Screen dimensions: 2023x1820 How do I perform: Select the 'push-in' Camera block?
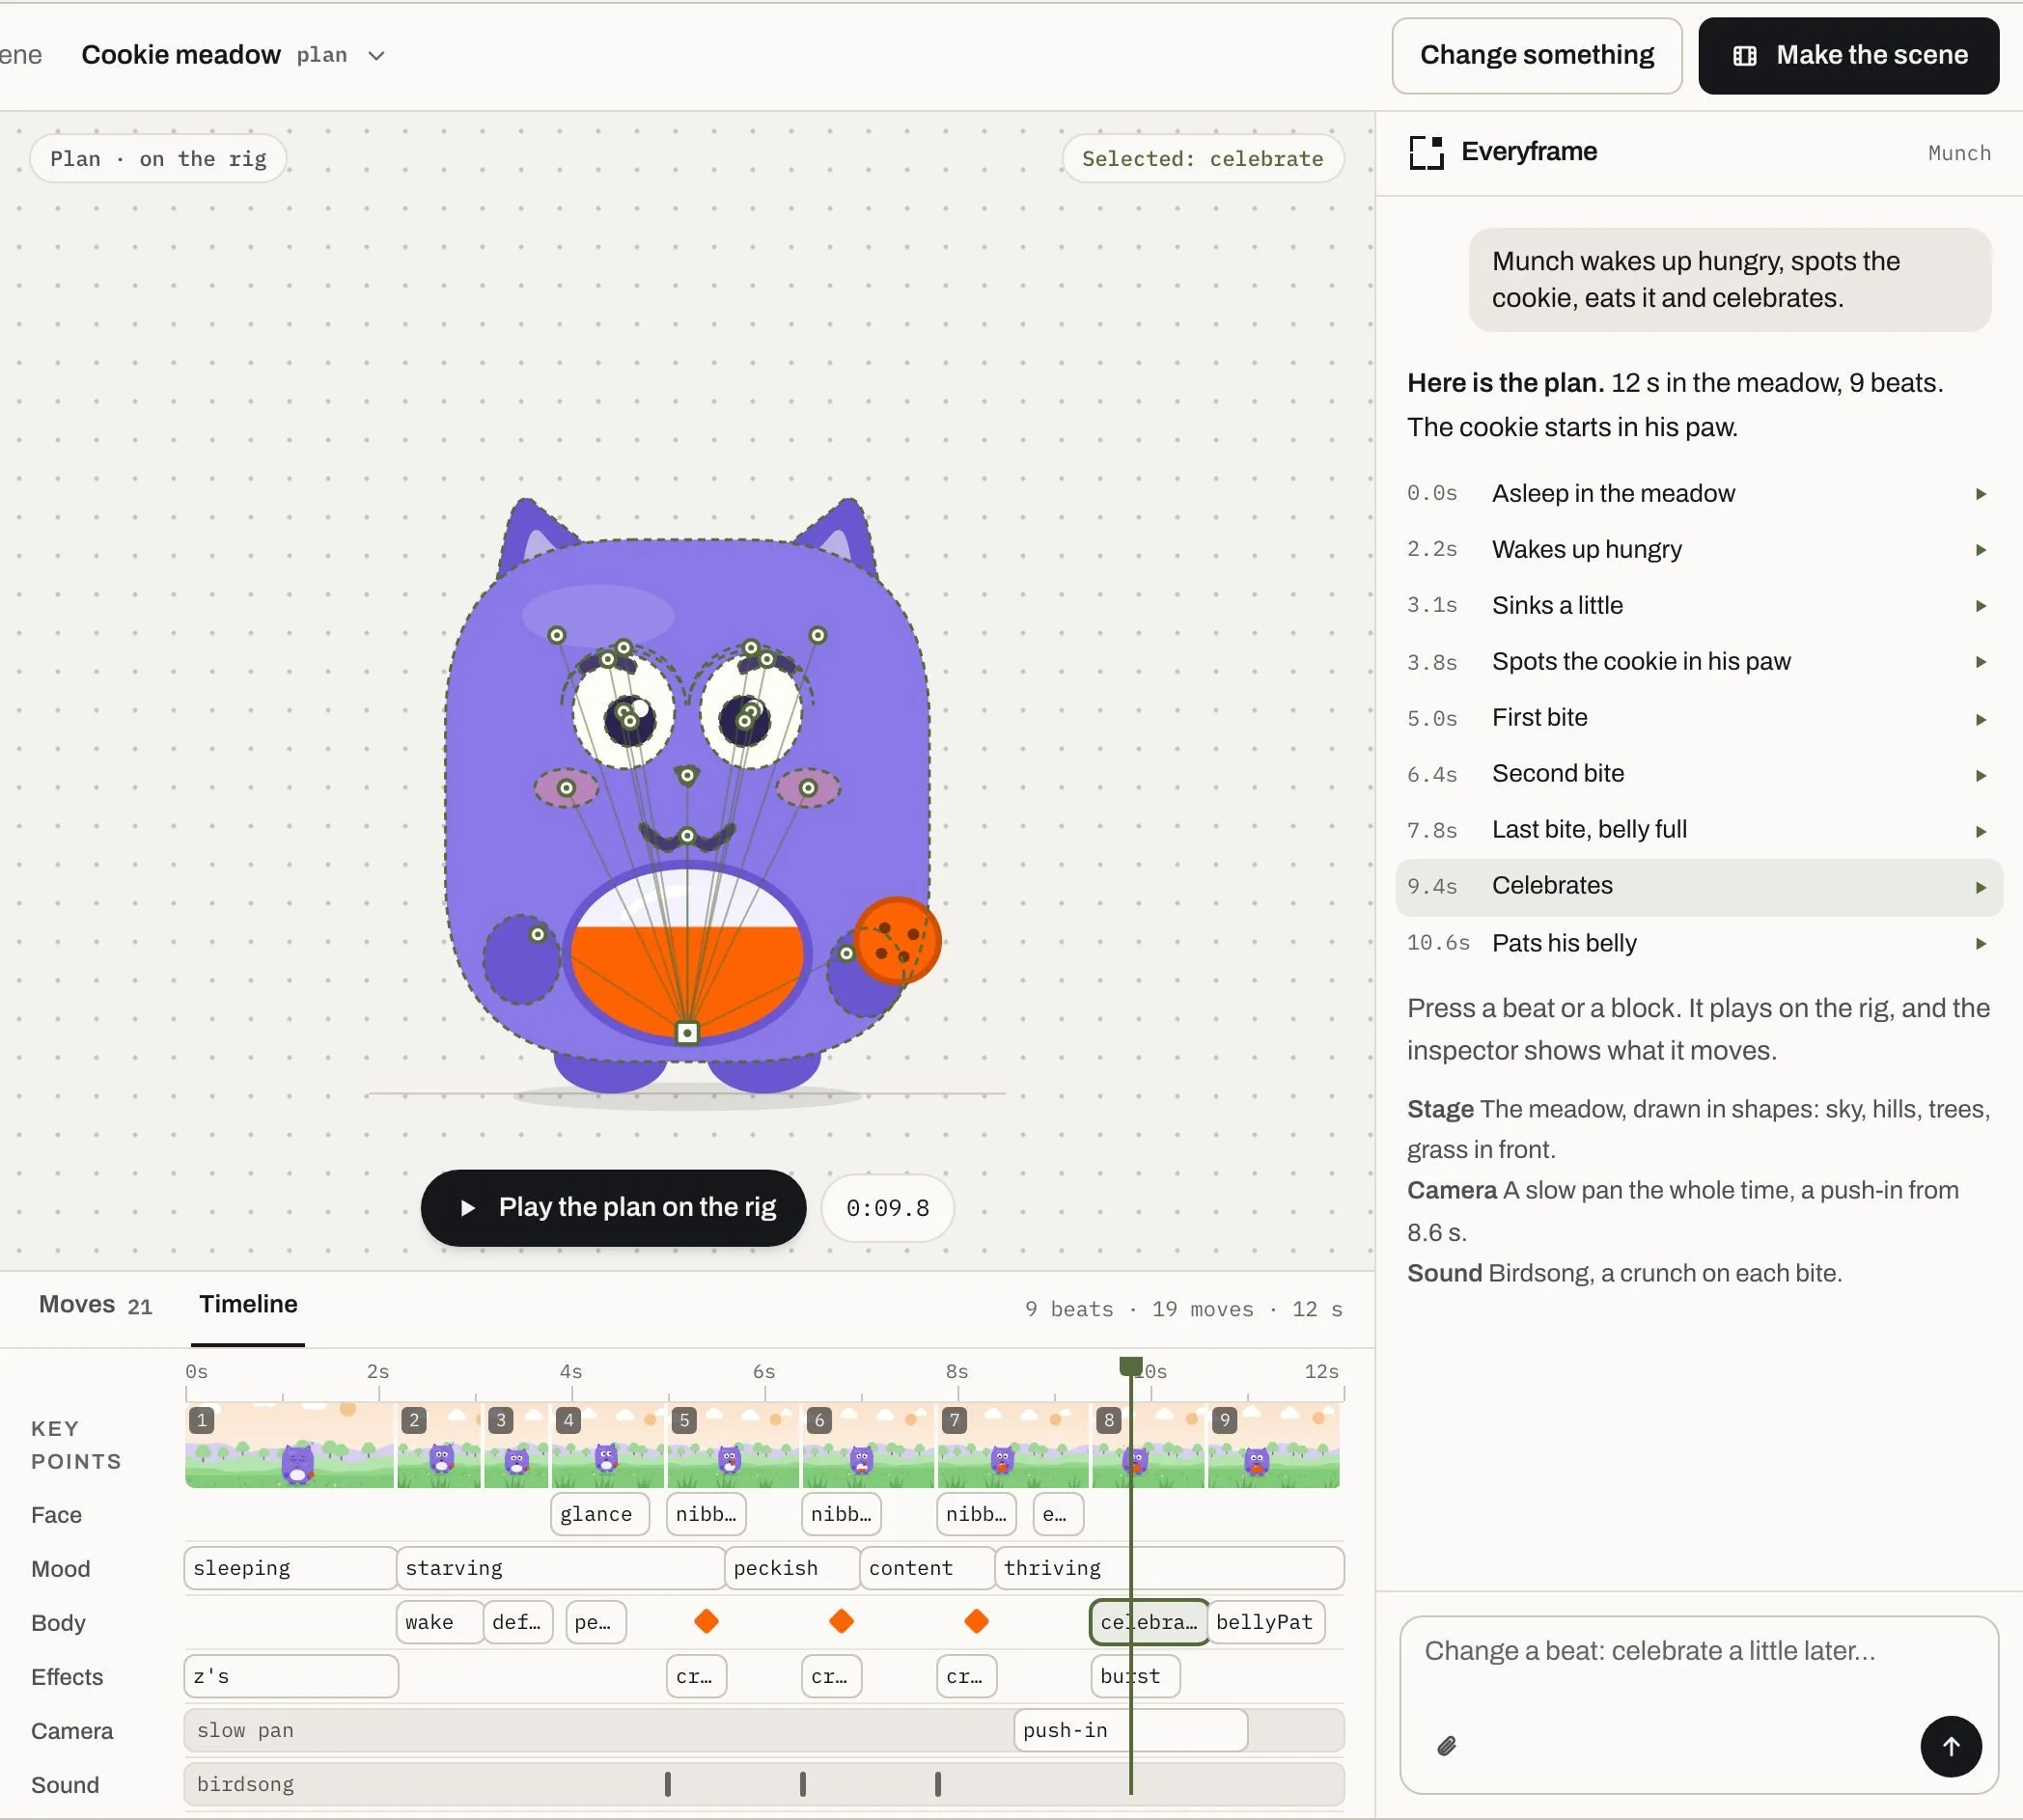[x=1130, y=1730]
